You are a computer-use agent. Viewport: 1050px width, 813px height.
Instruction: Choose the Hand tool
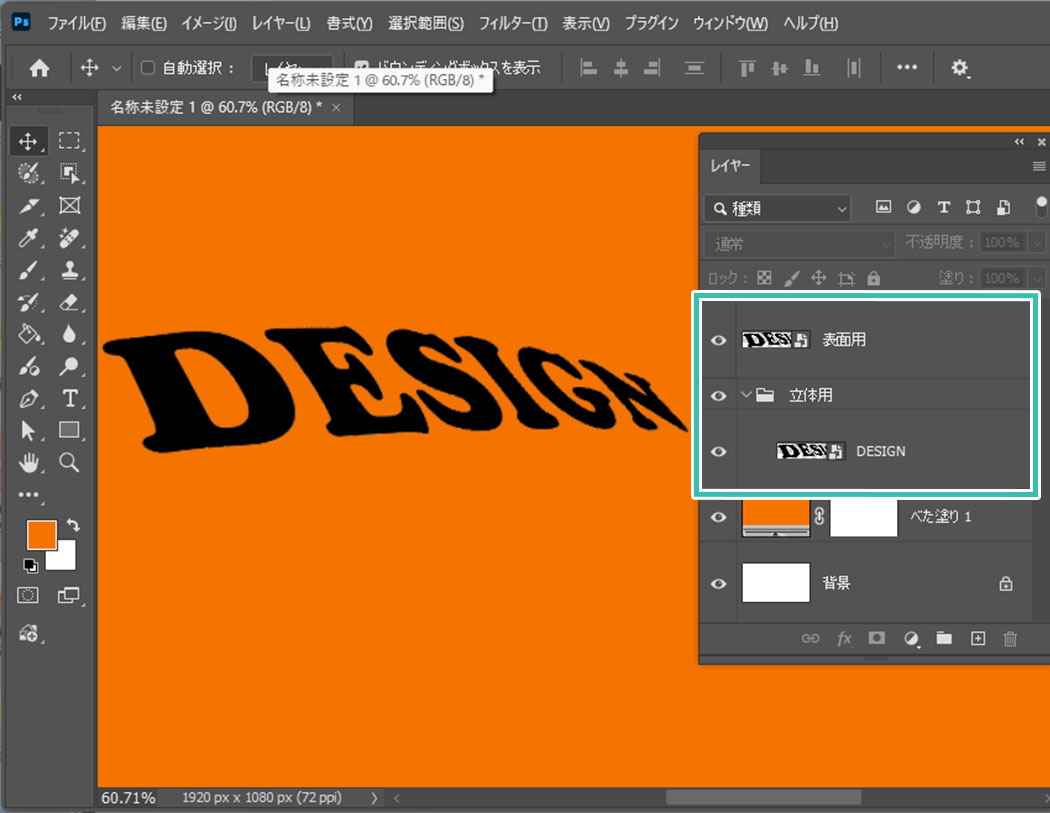click(30, 462)
